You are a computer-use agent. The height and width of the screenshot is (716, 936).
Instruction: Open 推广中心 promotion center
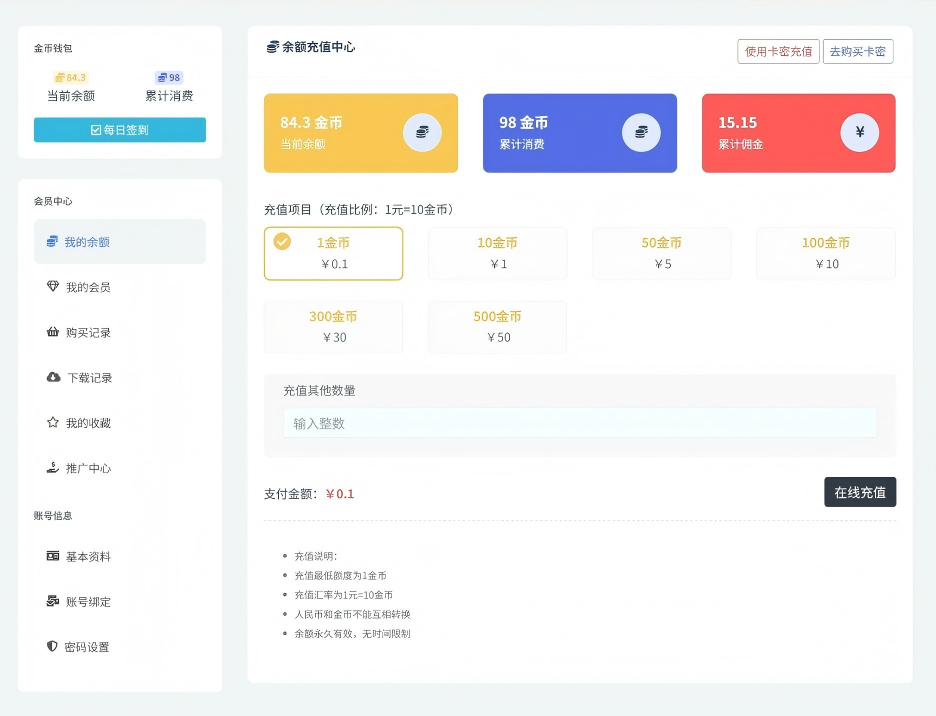pos(119,468)
